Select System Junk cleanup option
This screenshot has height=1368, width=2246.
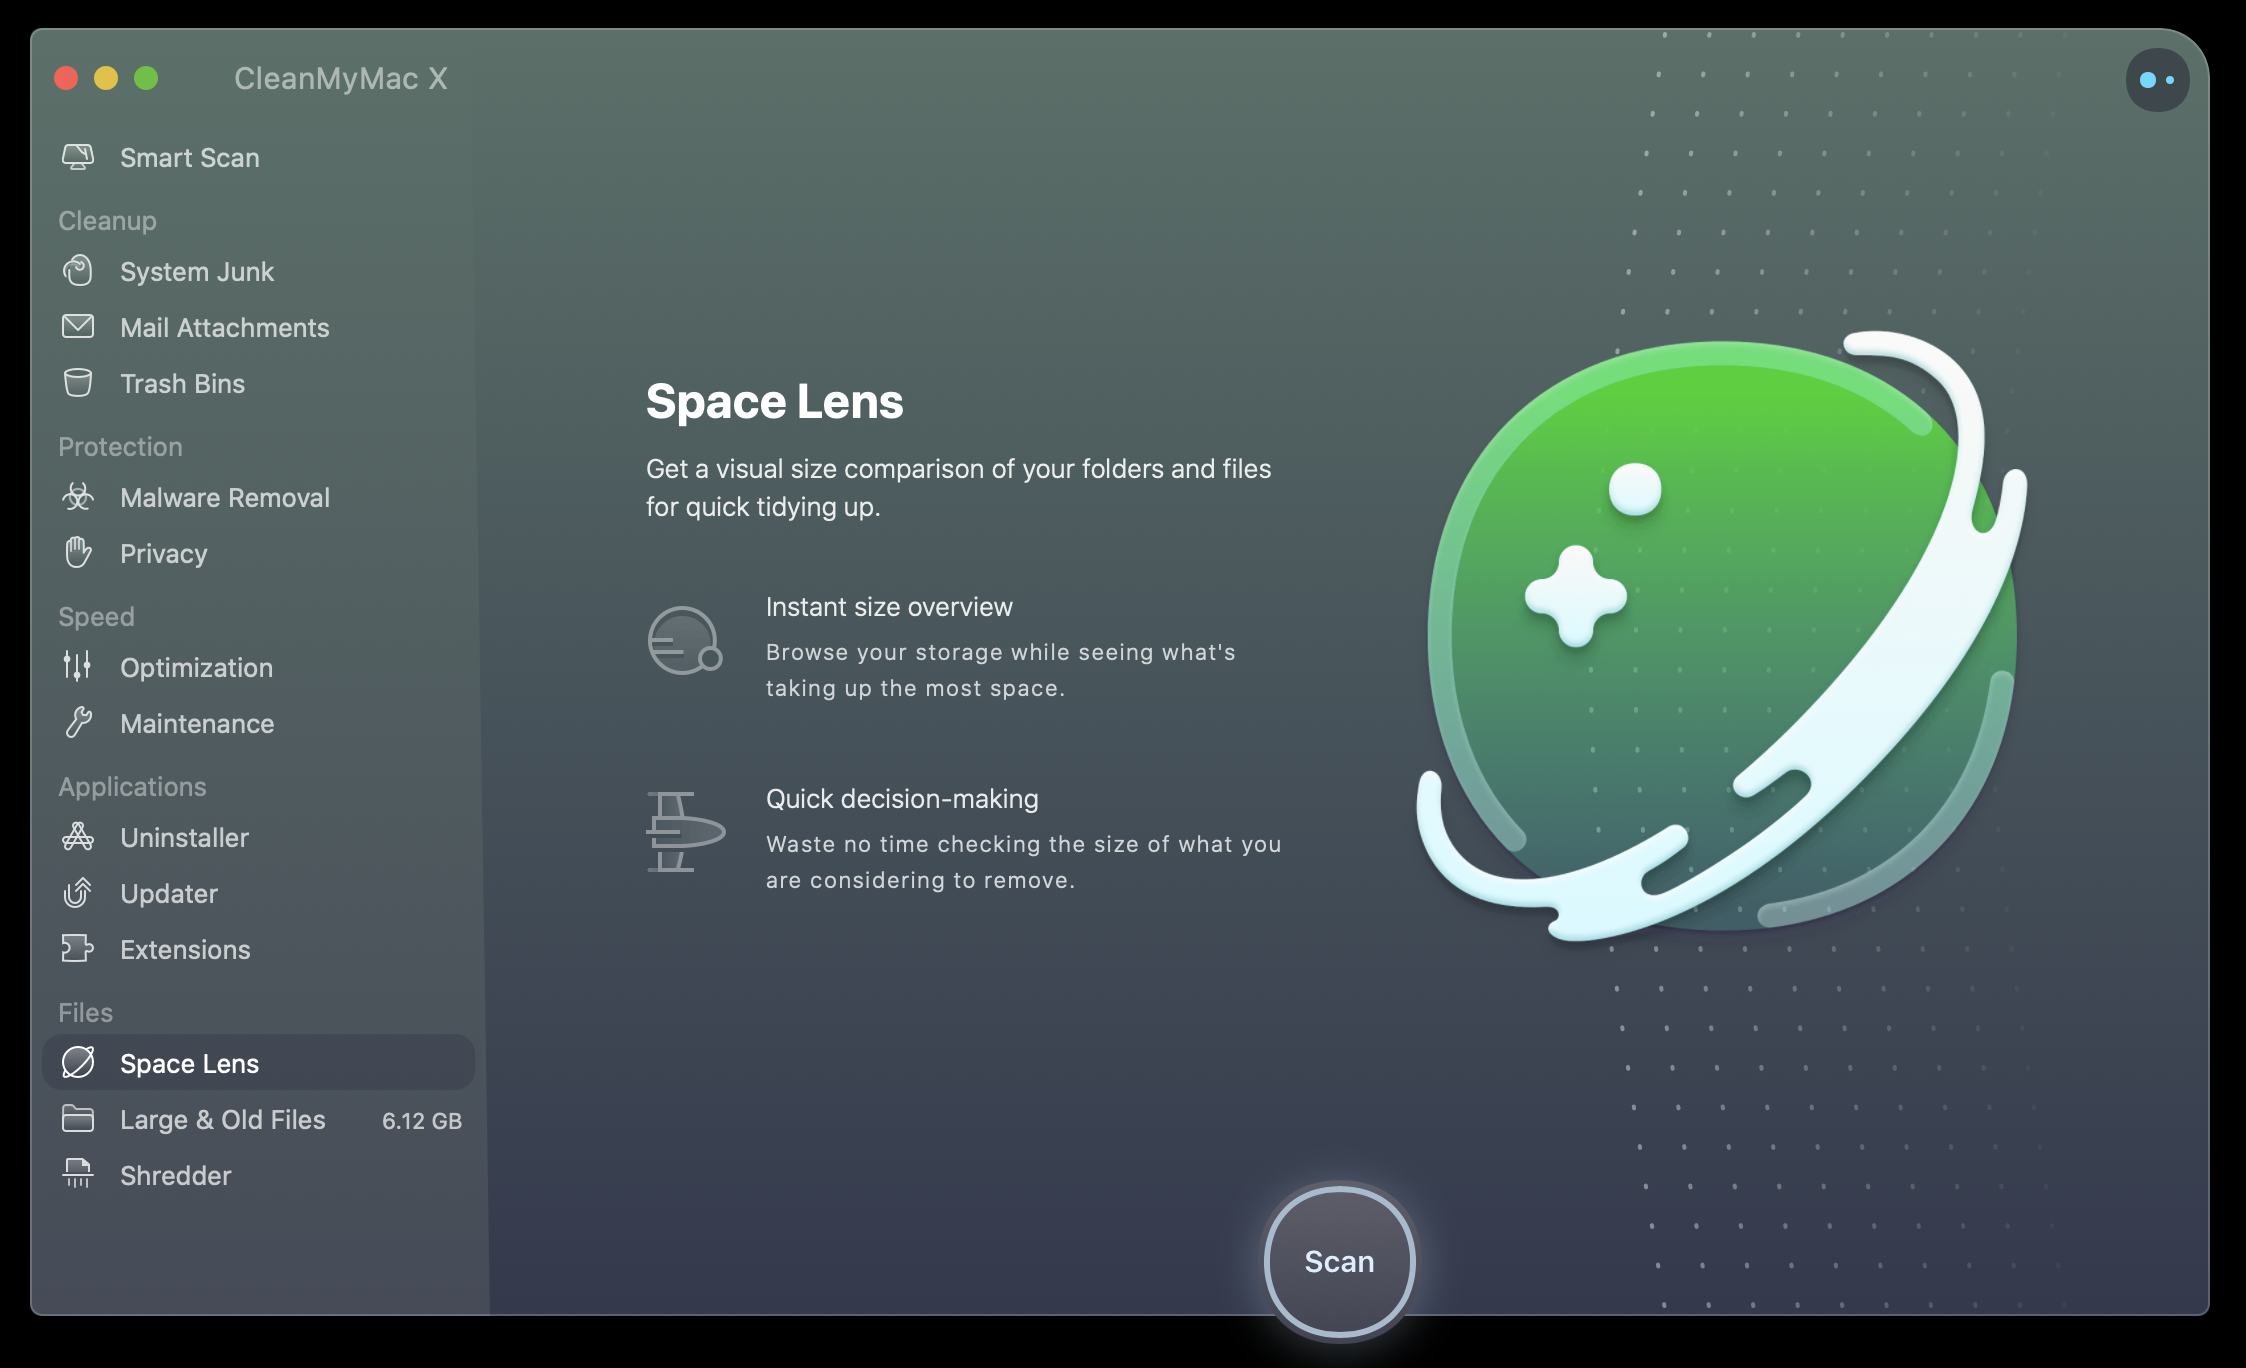tap(196, 269)
